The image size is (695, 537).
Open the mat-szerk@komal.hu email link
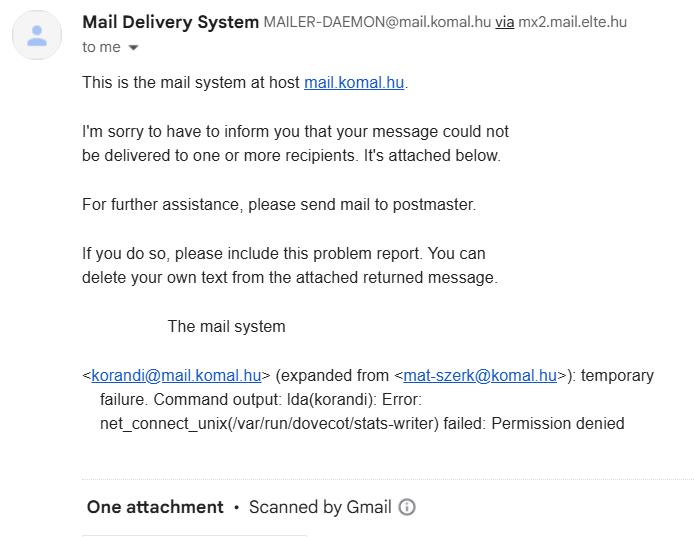(480, 376)
